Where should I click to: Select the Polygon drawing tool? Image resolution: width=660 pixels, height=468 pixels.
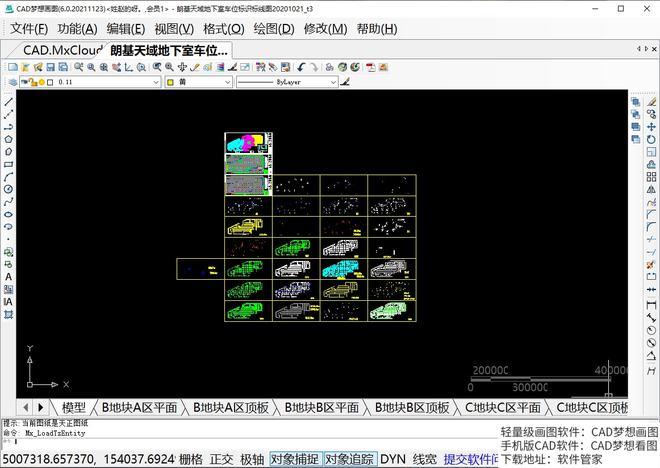click(8, 139)
